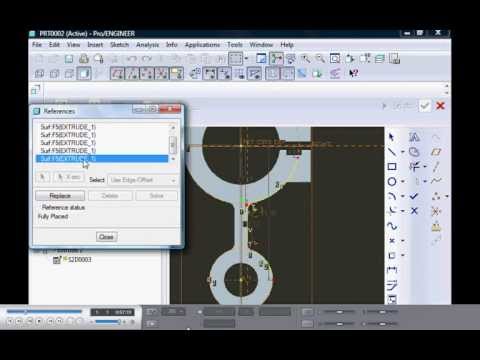Expand the Arc tool flyout arrow
480x360 pixels.
pos(403,196)
